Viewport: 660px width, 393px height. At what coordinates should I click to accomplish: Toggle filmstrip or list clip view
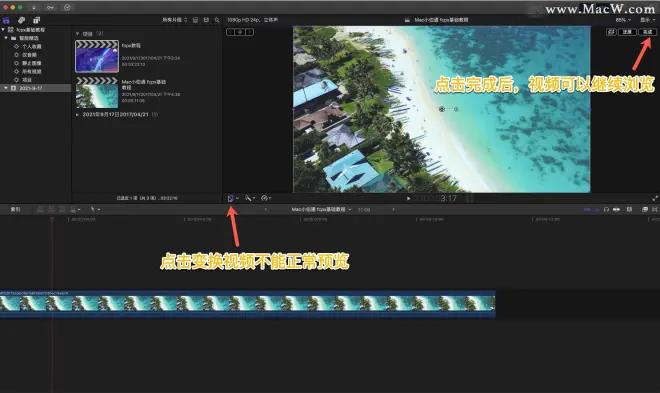pos(195,20)
